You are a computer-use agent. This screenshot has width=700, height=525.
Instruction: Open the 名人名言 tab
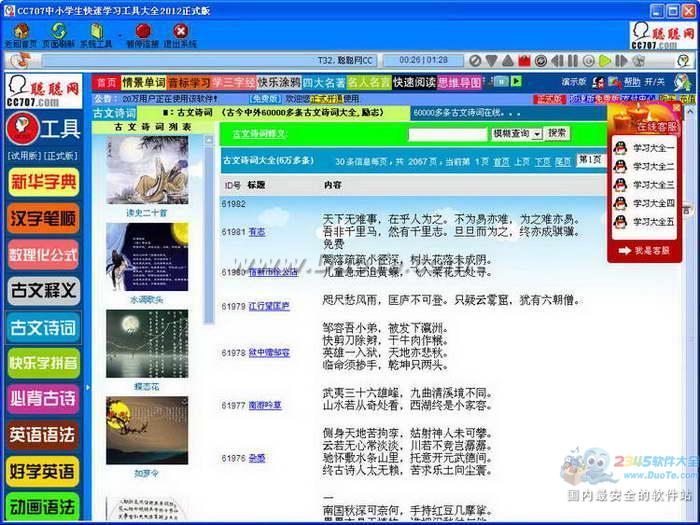369,82
